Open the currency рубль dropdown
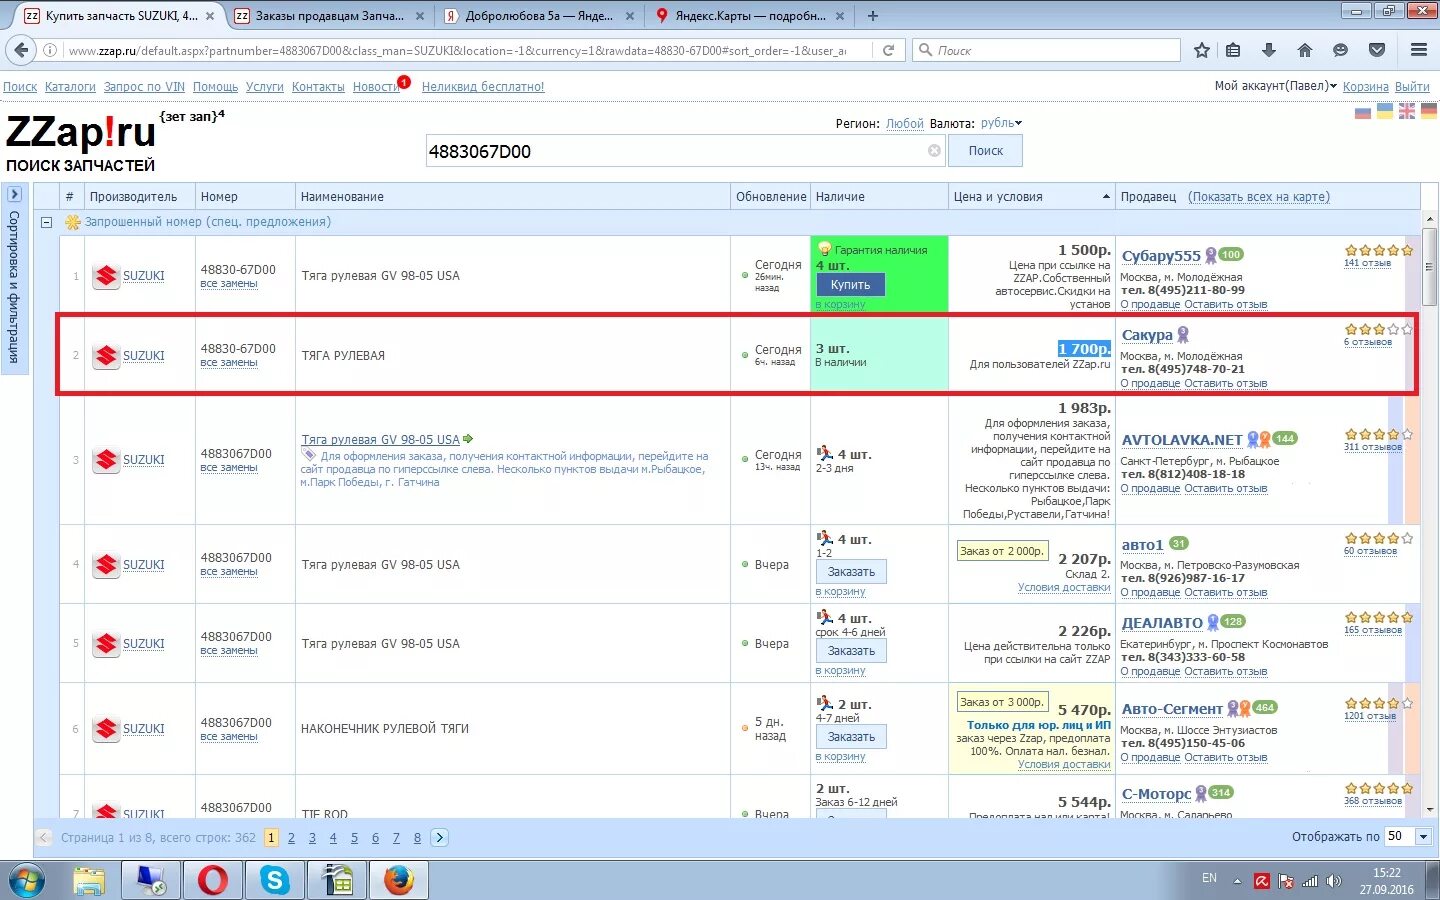This screenshot has height=900, width=1440. click(x=1001, y=123)
